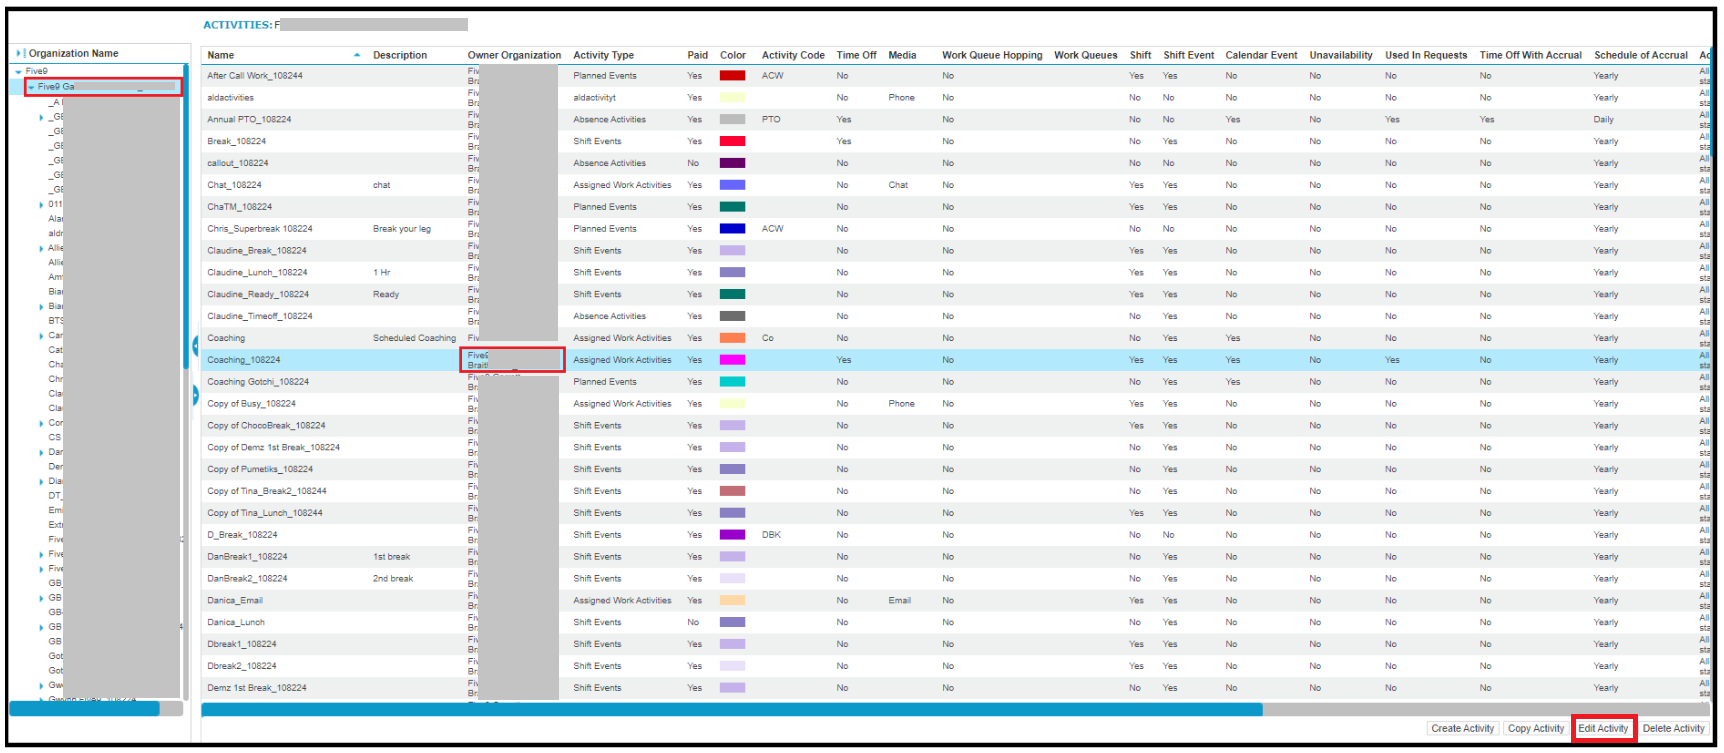Click the Delete Activity button

(x=1673, y=728)
